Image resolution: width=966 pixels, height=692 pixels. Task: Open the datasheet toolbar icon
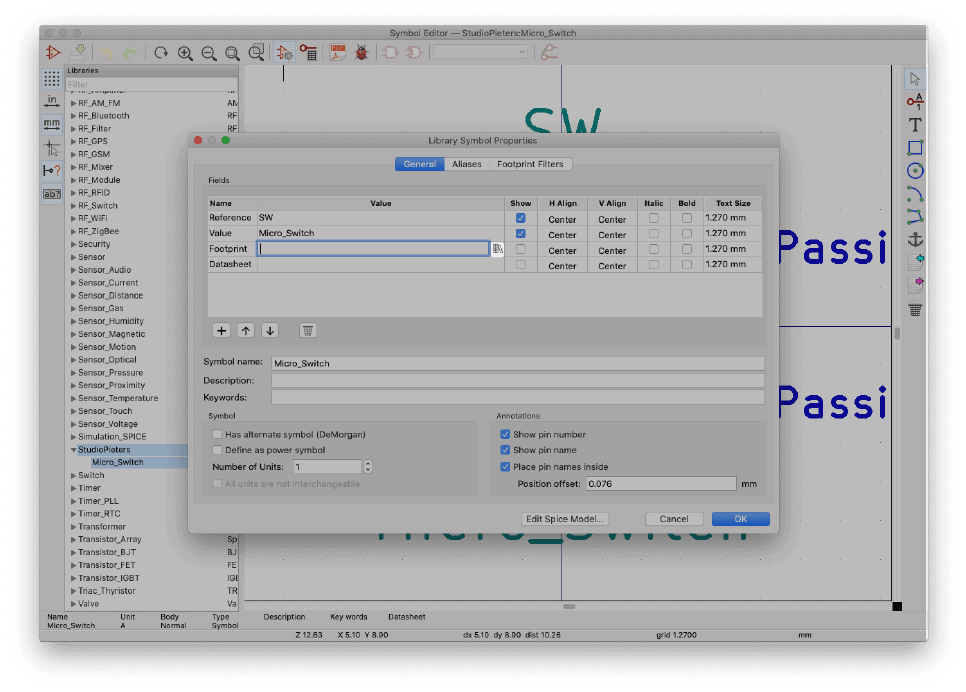pyautogui.click(x=338, y=53)
